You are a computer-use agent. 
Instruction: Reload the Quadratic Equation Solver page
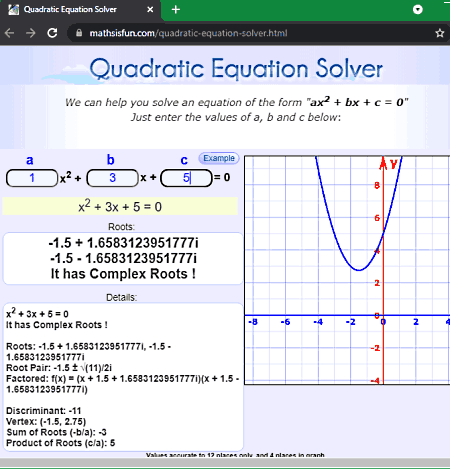point(52,33)
